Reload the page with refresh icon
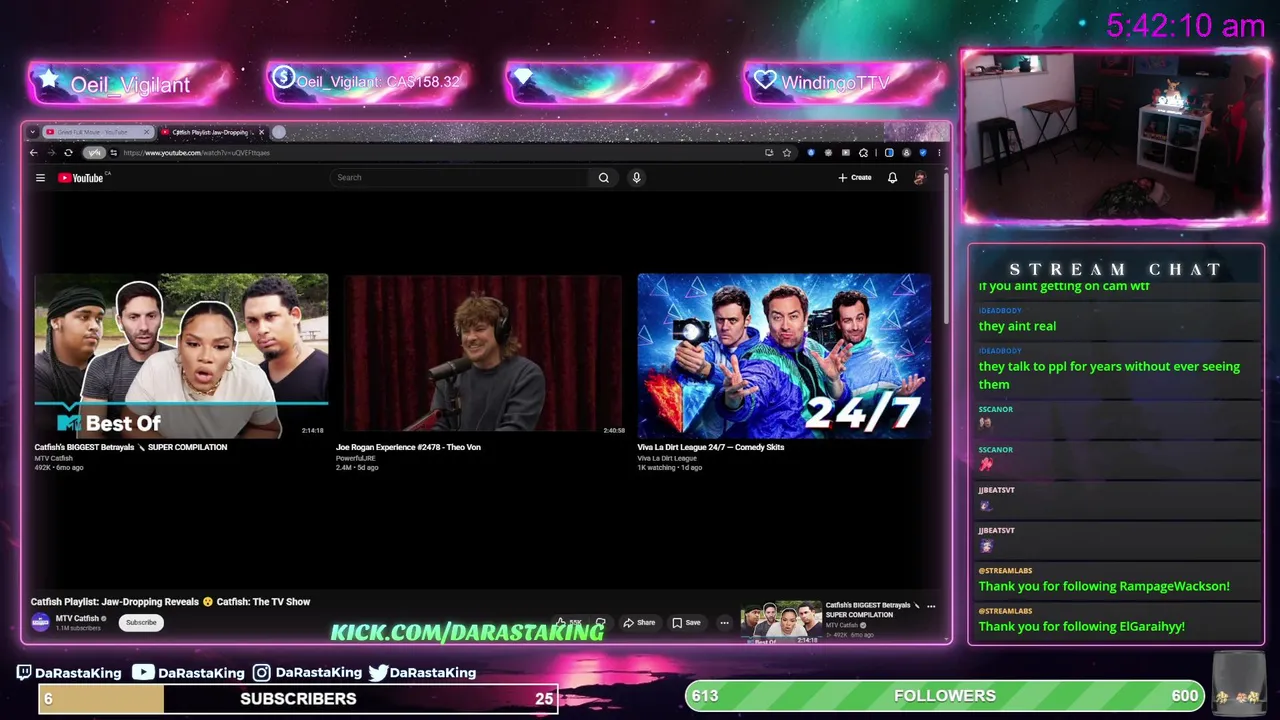 click(x=68, y=153)
